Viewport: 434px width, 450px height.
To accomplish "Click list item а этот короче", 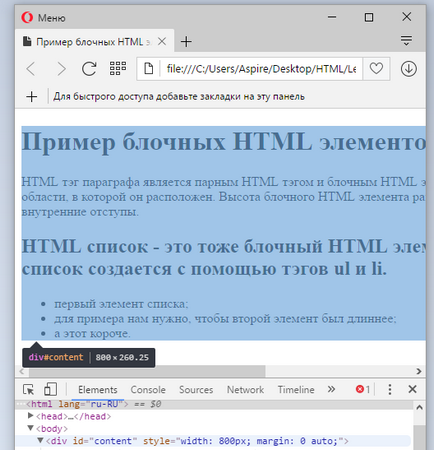I will (x=92, y=333).
